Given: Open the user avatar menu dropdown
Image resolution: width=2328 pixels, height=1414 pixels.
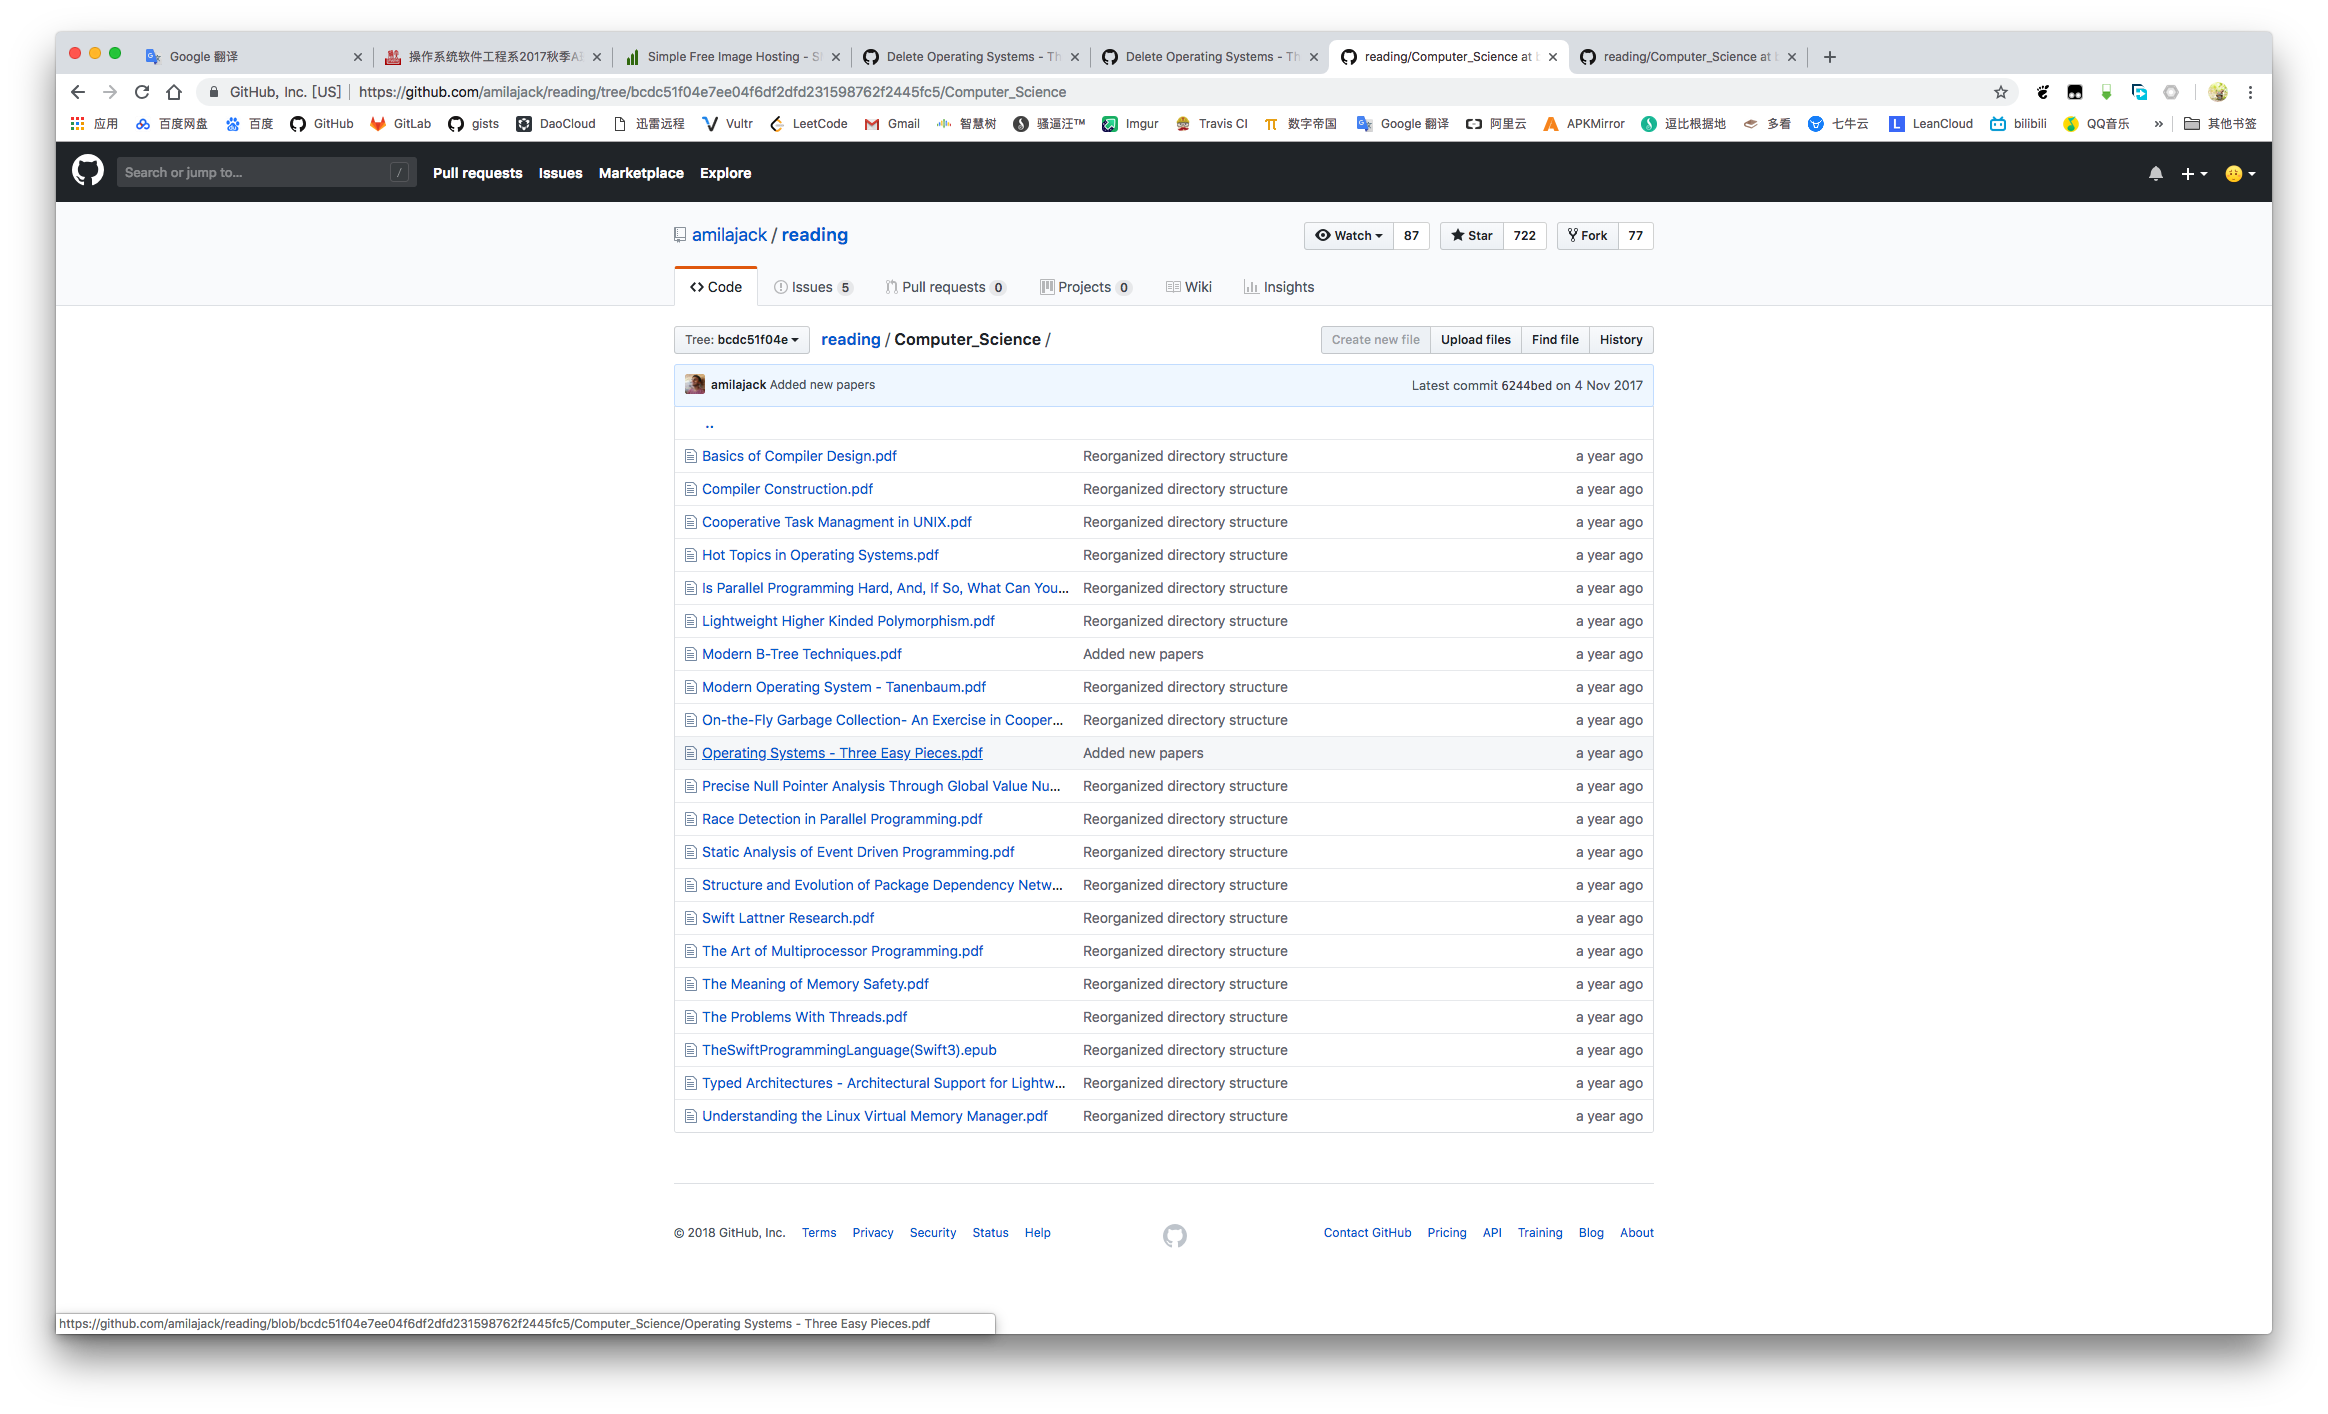Looking at the screenshot, I should [2239, 174].
